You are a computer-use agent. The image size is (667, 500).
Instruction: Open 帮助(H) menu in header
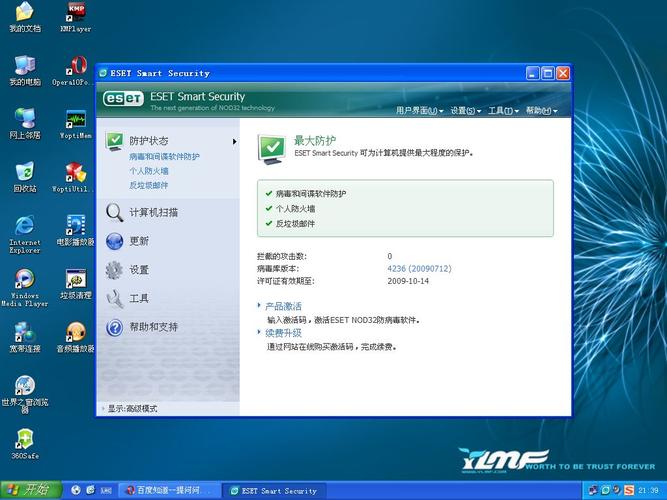tap(541, 111)
